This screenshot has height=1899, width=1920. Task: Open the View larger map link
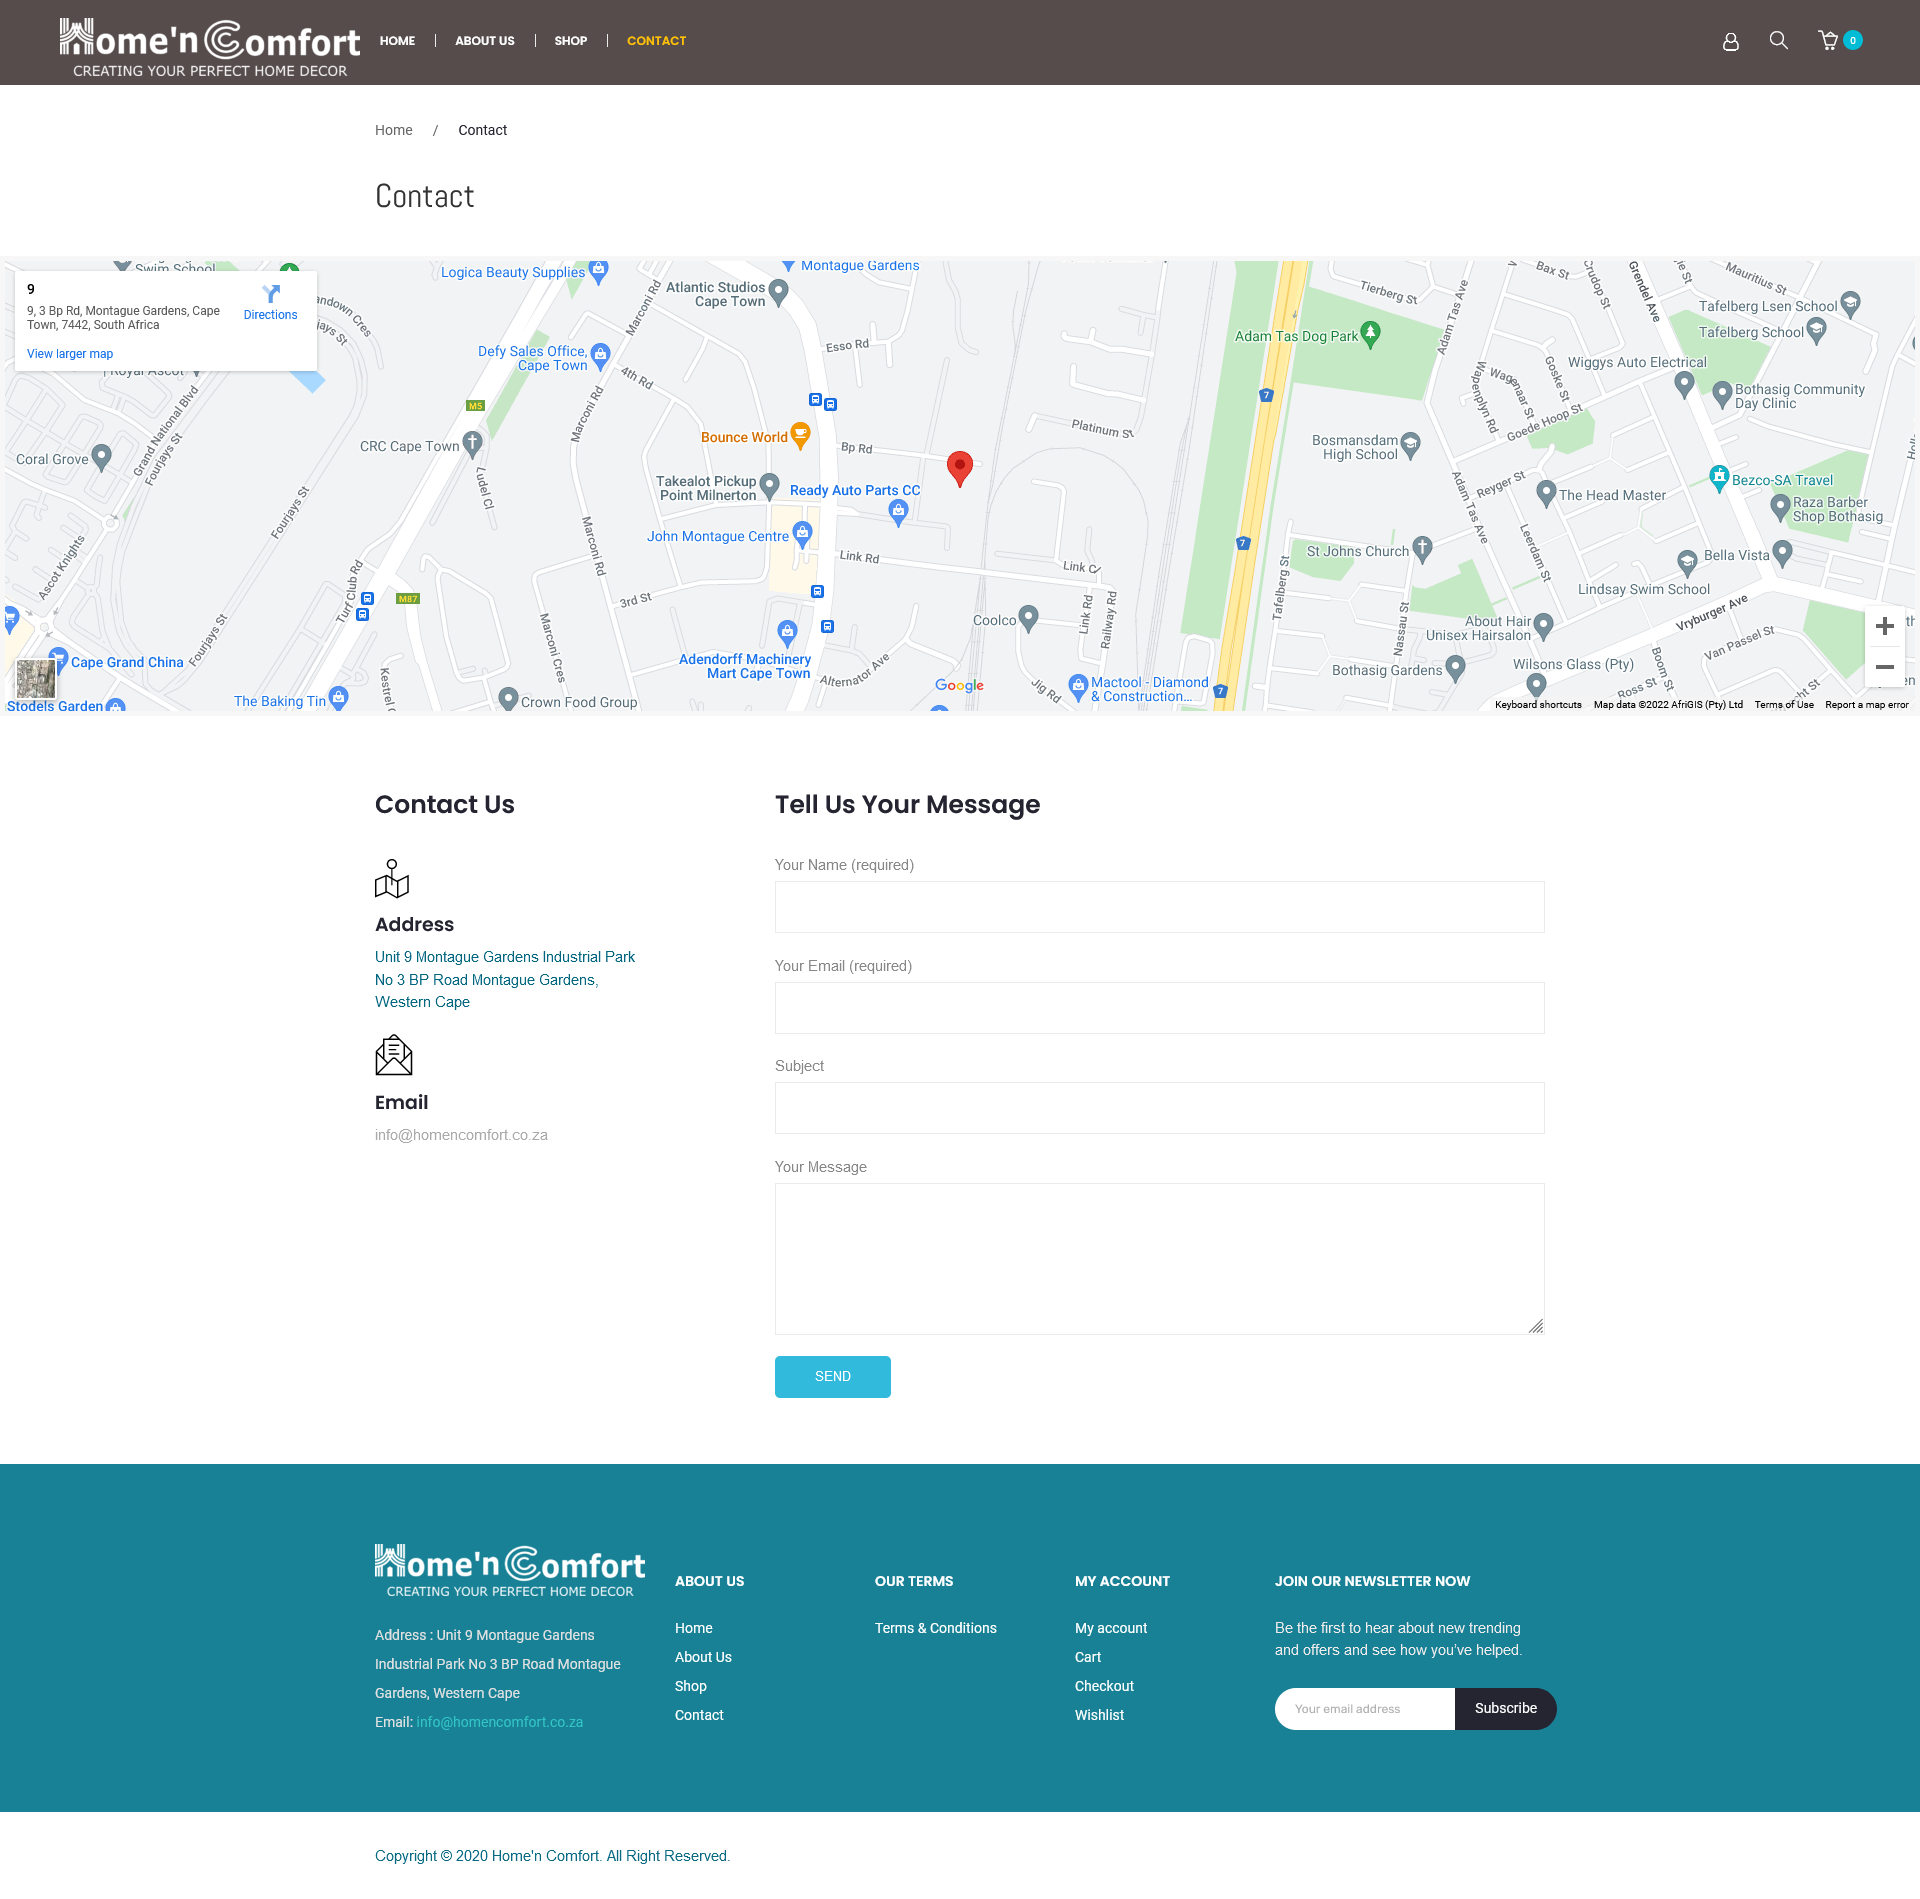70,354
